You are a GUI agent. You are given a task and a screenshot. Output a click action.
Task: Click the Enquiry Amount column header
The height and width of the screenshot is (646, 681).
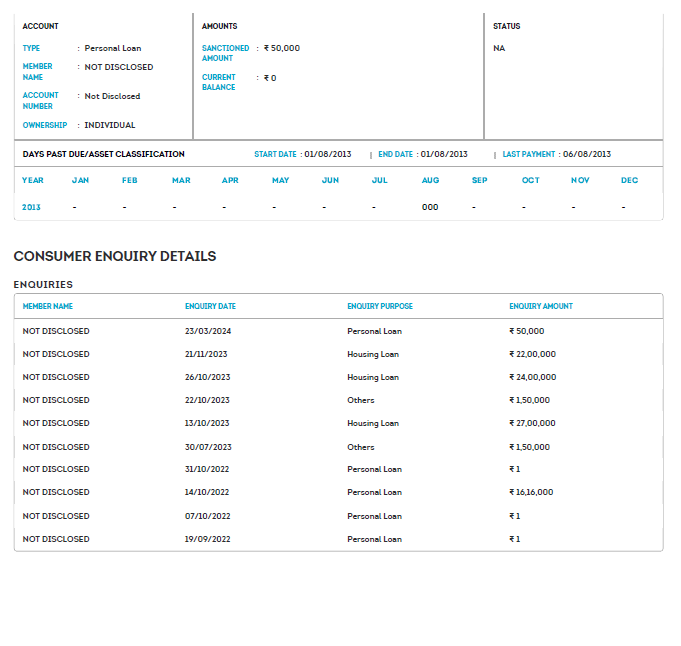(x=541, y=306)
